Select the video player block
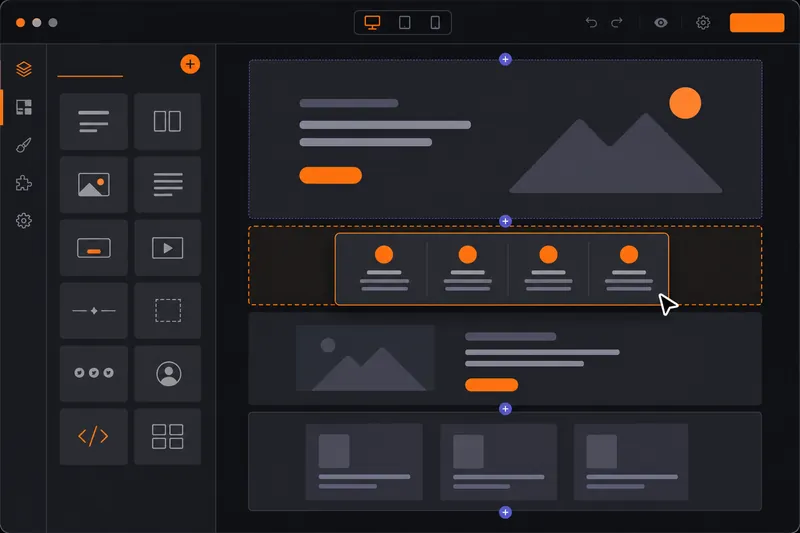 point(167,248)
